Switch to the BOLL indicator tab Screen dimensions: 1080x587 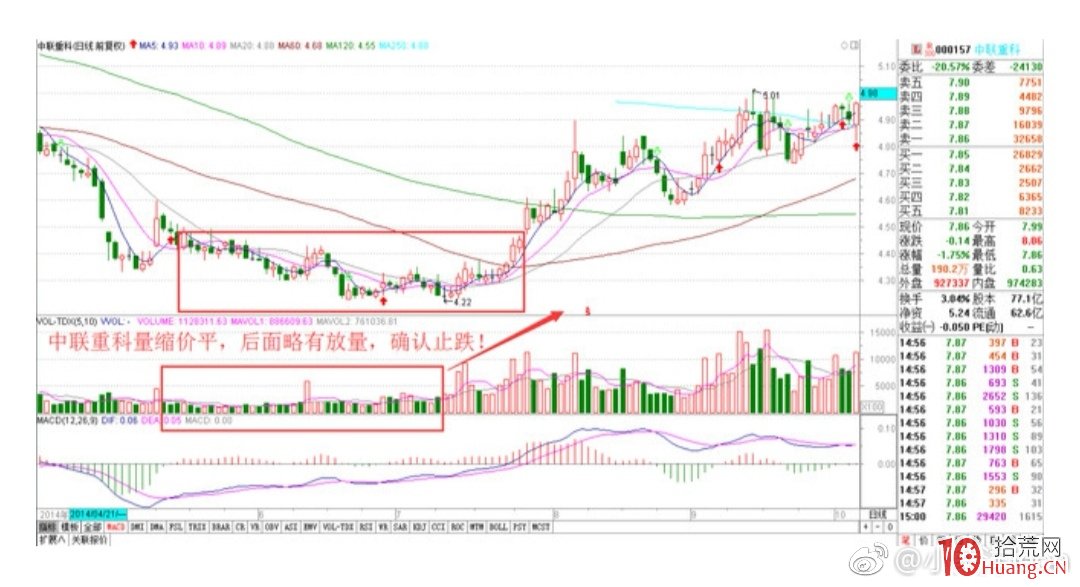pyautogui.click(x=498, y=527)
